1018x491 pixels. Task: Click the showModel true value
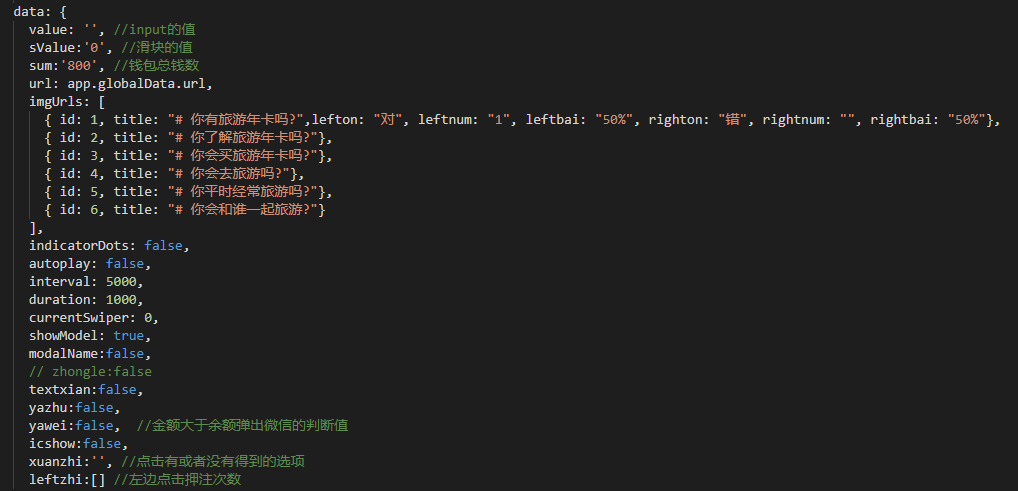[128, 335]
